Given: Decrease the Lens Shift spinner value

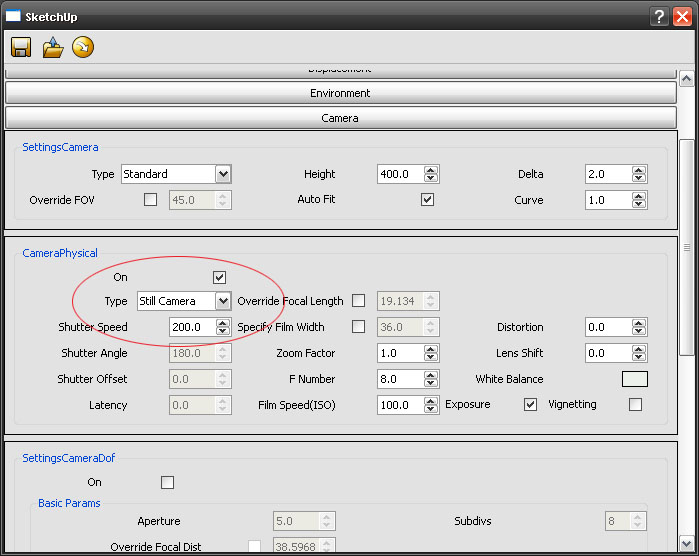Looking at the screenshot, I should [x=638, y=357].
